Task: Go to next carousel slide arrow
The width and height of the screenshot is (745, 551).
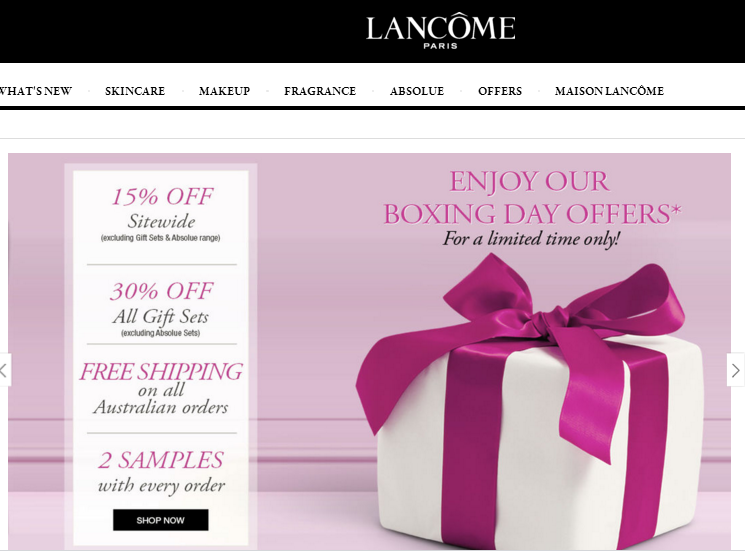Action: click(x=735, y=370)
